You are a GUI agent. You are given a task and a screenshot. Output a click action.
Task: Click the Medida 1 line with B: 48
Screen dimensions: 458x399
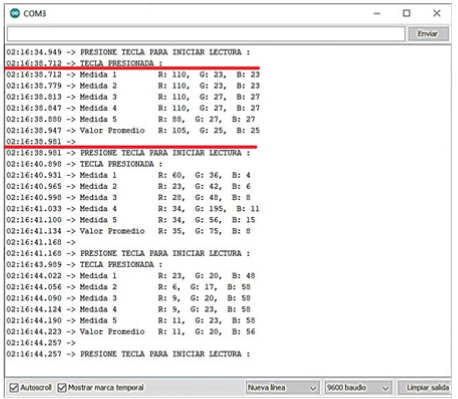[131, 276]
